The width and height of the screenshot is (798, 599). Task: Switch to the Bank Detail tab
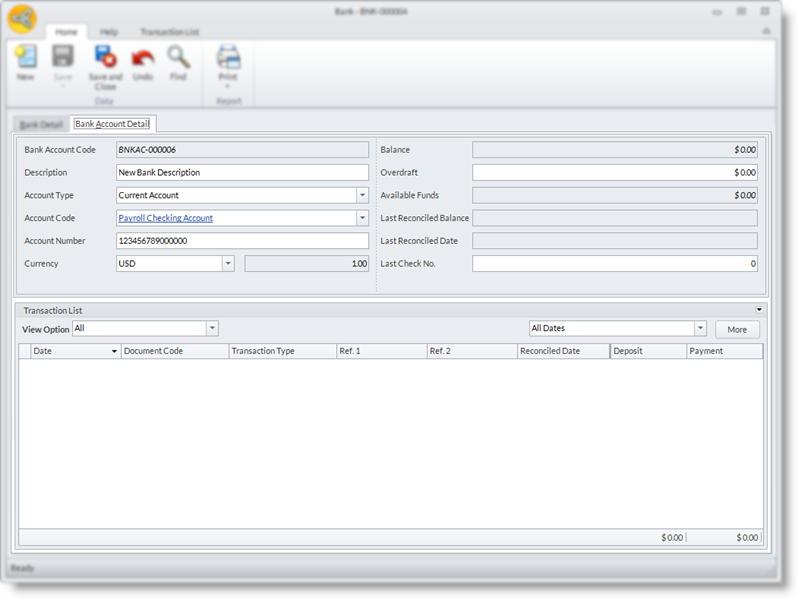(x=41, y=124)
